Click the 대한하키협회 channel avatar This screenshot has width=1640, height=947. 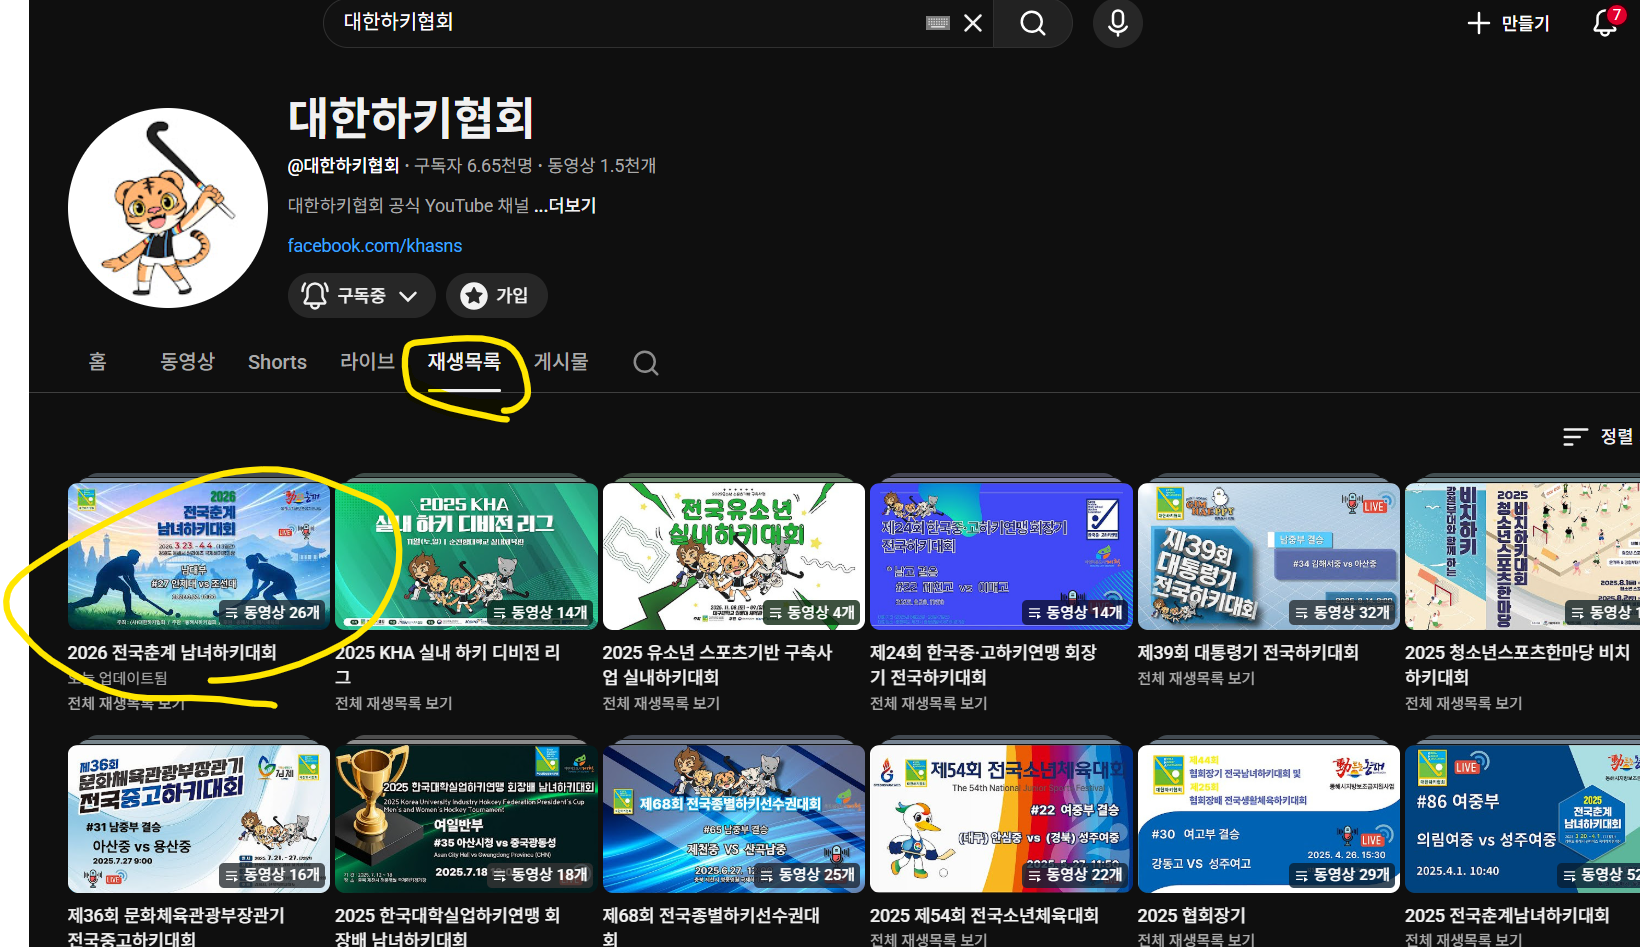click(x=168, y=208)
